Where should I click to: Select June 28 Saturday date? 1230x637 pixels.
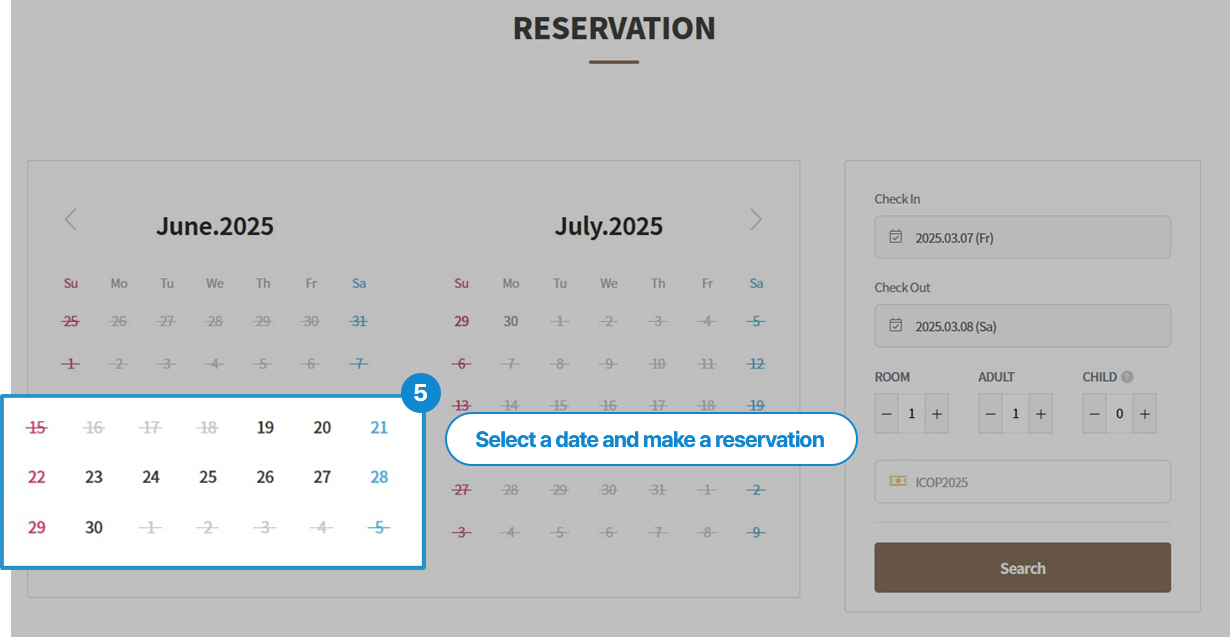(379, 477)
